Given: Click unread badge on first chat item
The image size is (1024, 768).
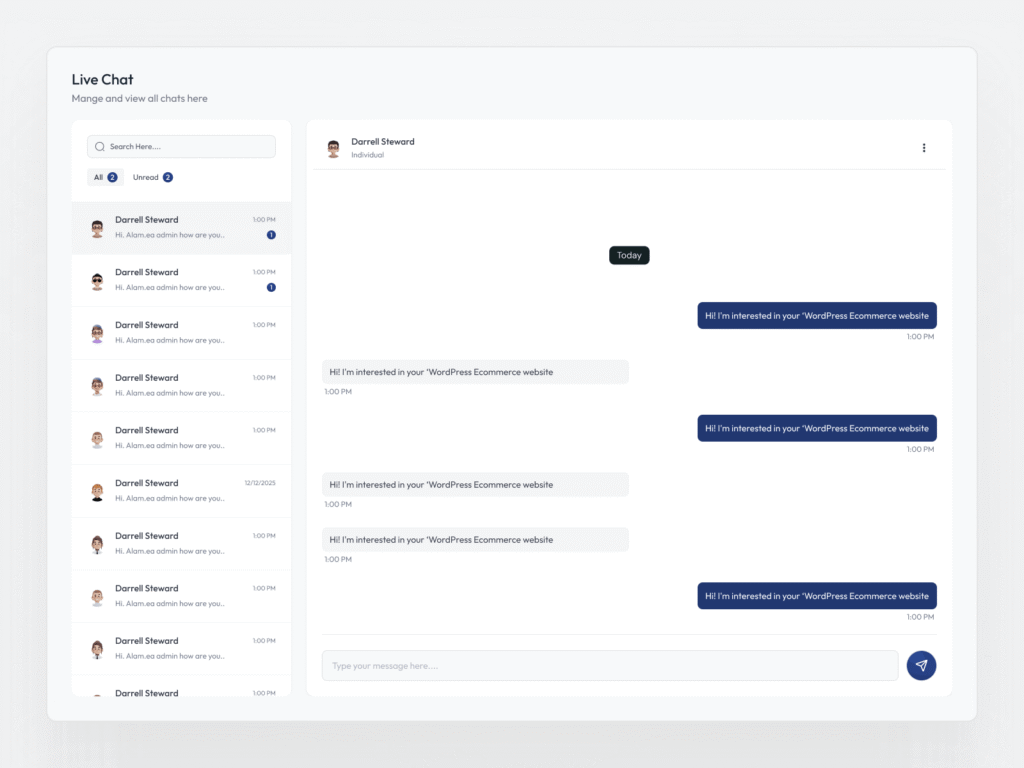Looking at the screenshot, I should (x=271, y=235).
